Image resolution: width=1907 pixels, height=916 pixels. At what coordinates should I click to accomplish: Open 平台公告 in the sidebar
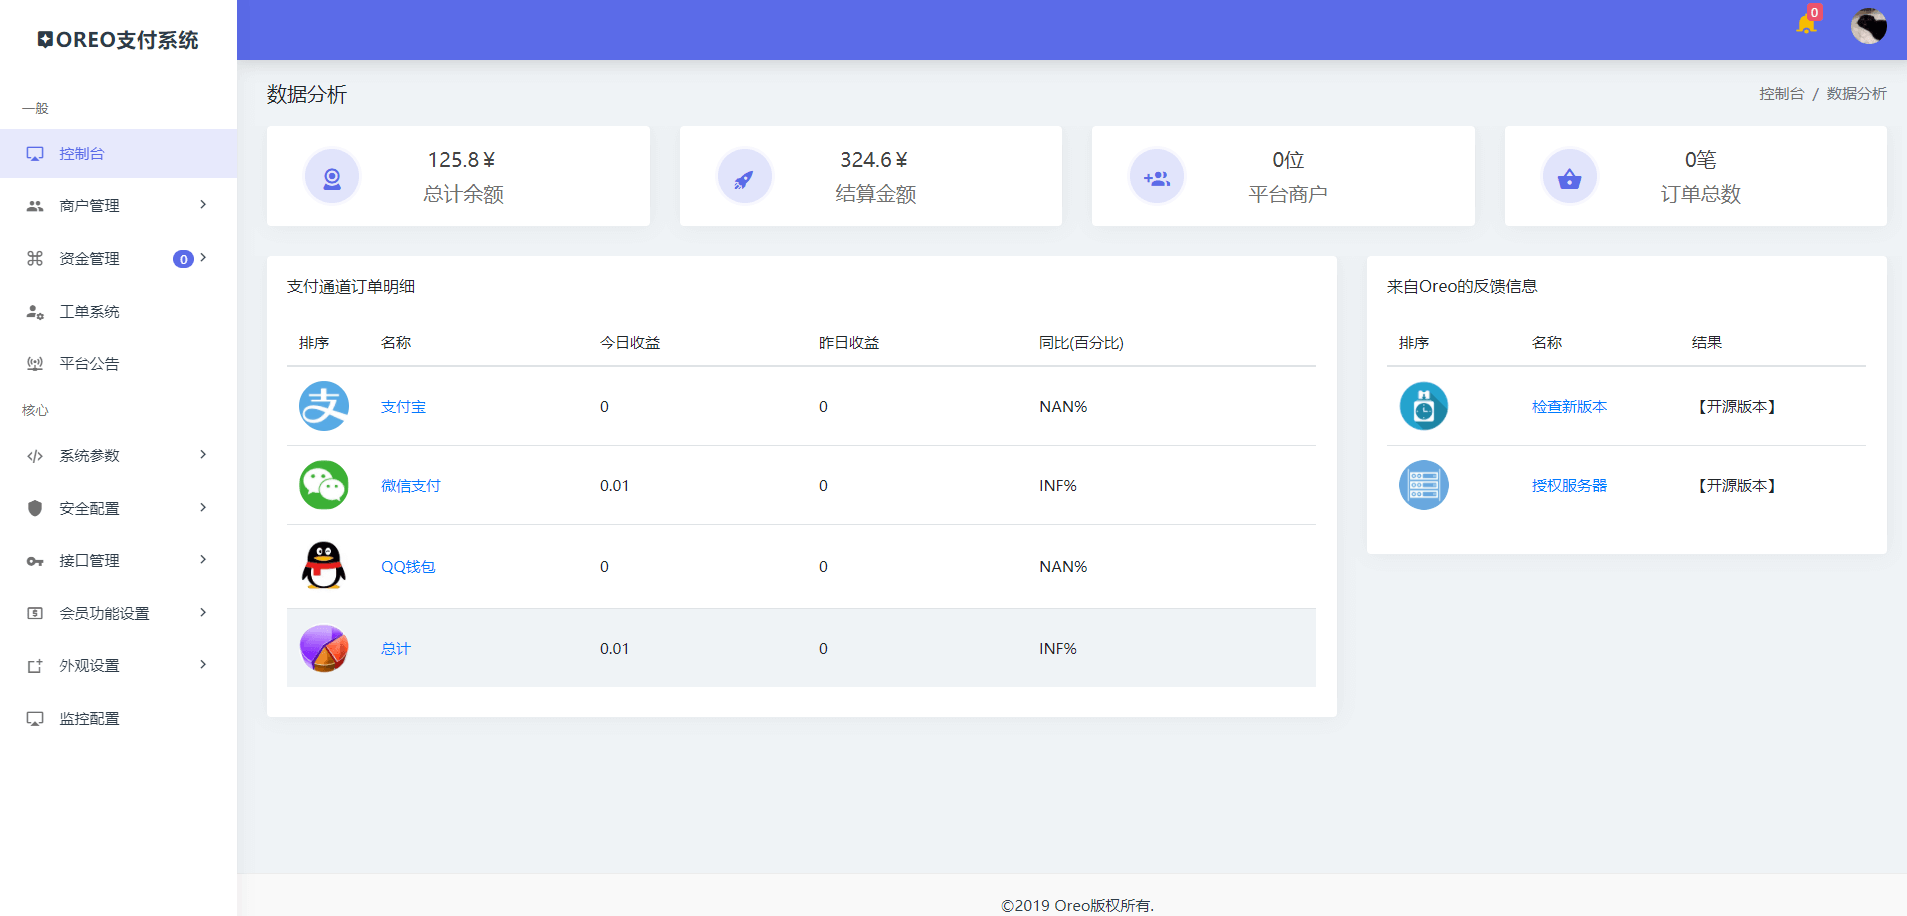click(x=89, y=364)
